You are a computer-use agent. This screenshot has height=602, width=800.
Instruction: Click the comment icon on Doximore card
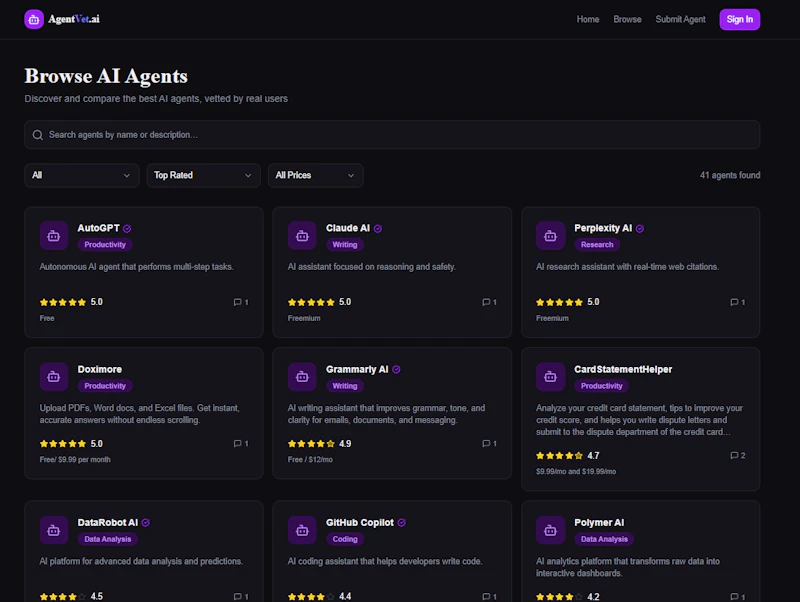(237, 443)
